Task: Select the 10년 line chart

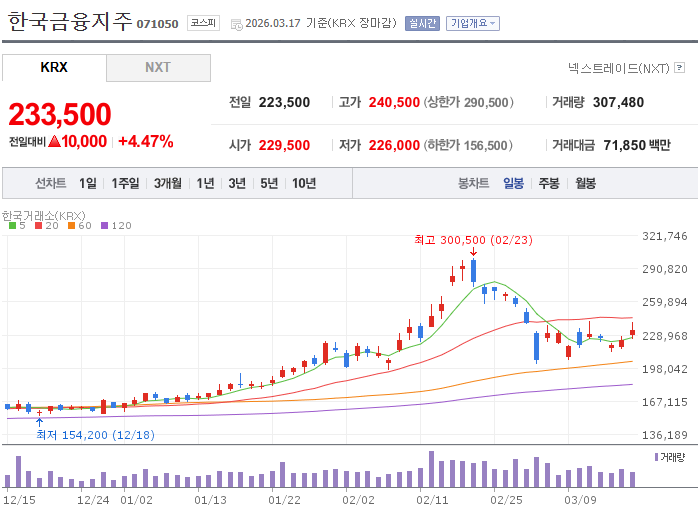Action: click(304, 183)
